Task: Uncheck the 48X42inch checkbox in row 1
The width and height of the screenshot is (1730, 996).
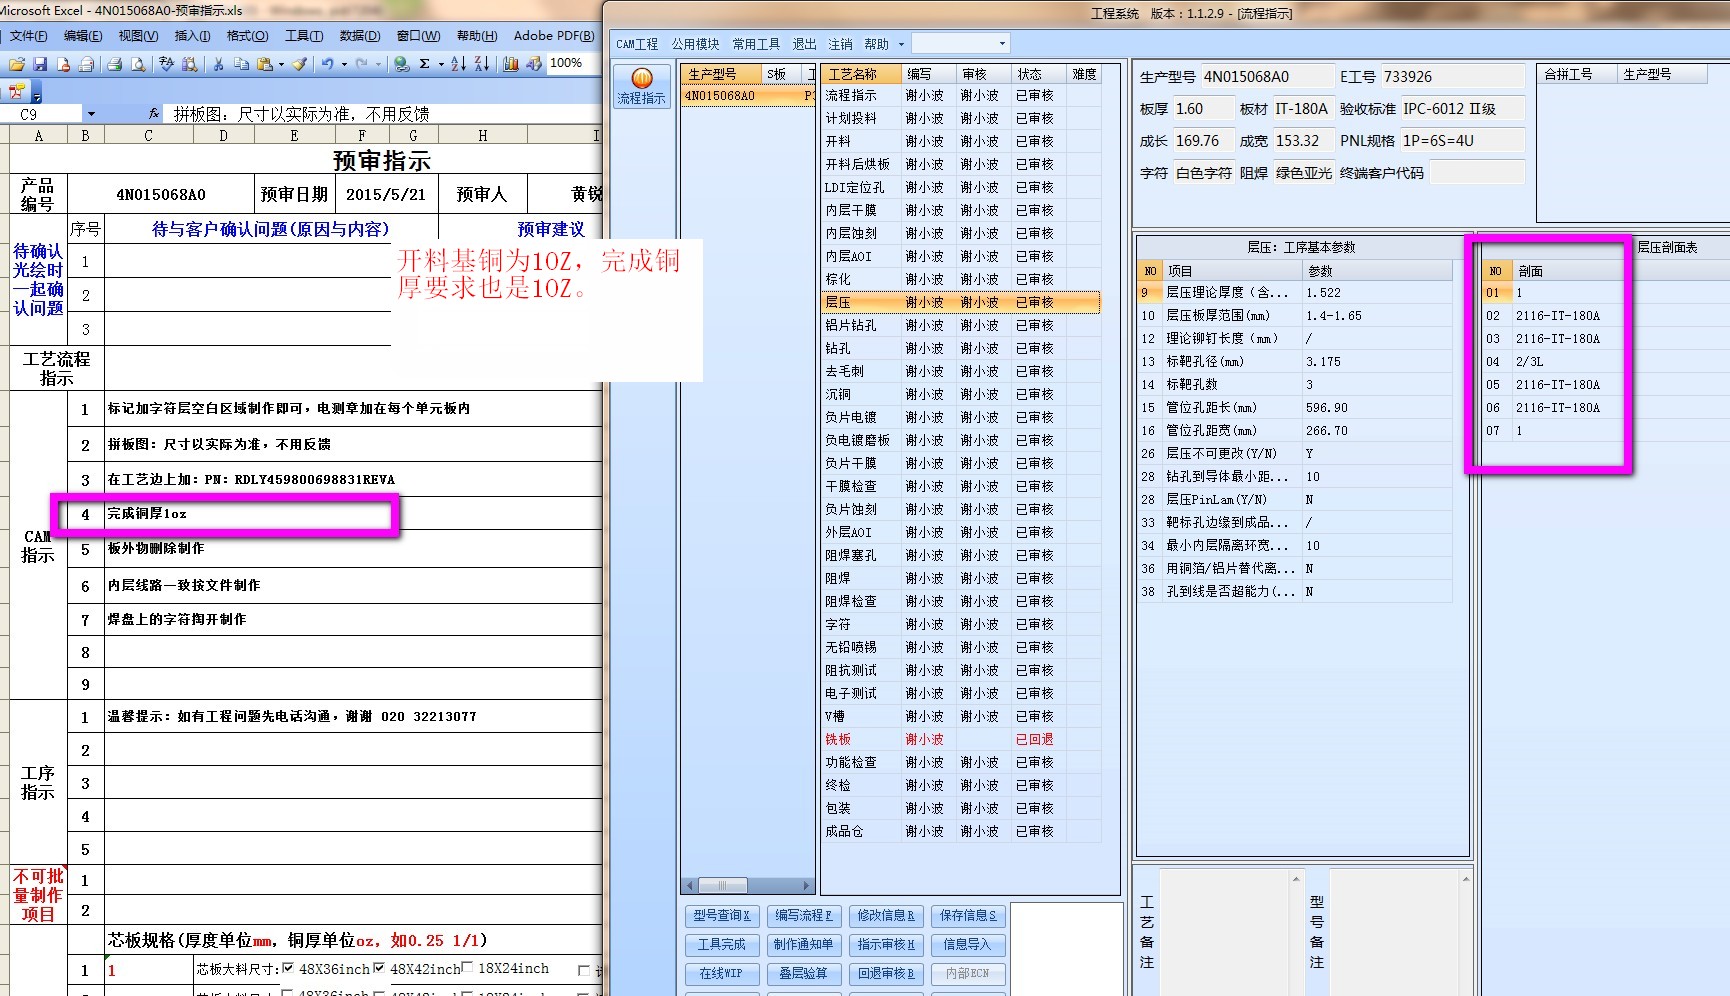Action: tap(379, 968)
